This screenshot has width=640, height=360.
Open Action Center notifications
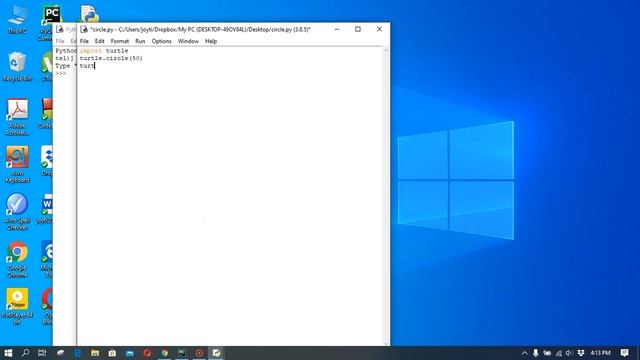[624, 353]
